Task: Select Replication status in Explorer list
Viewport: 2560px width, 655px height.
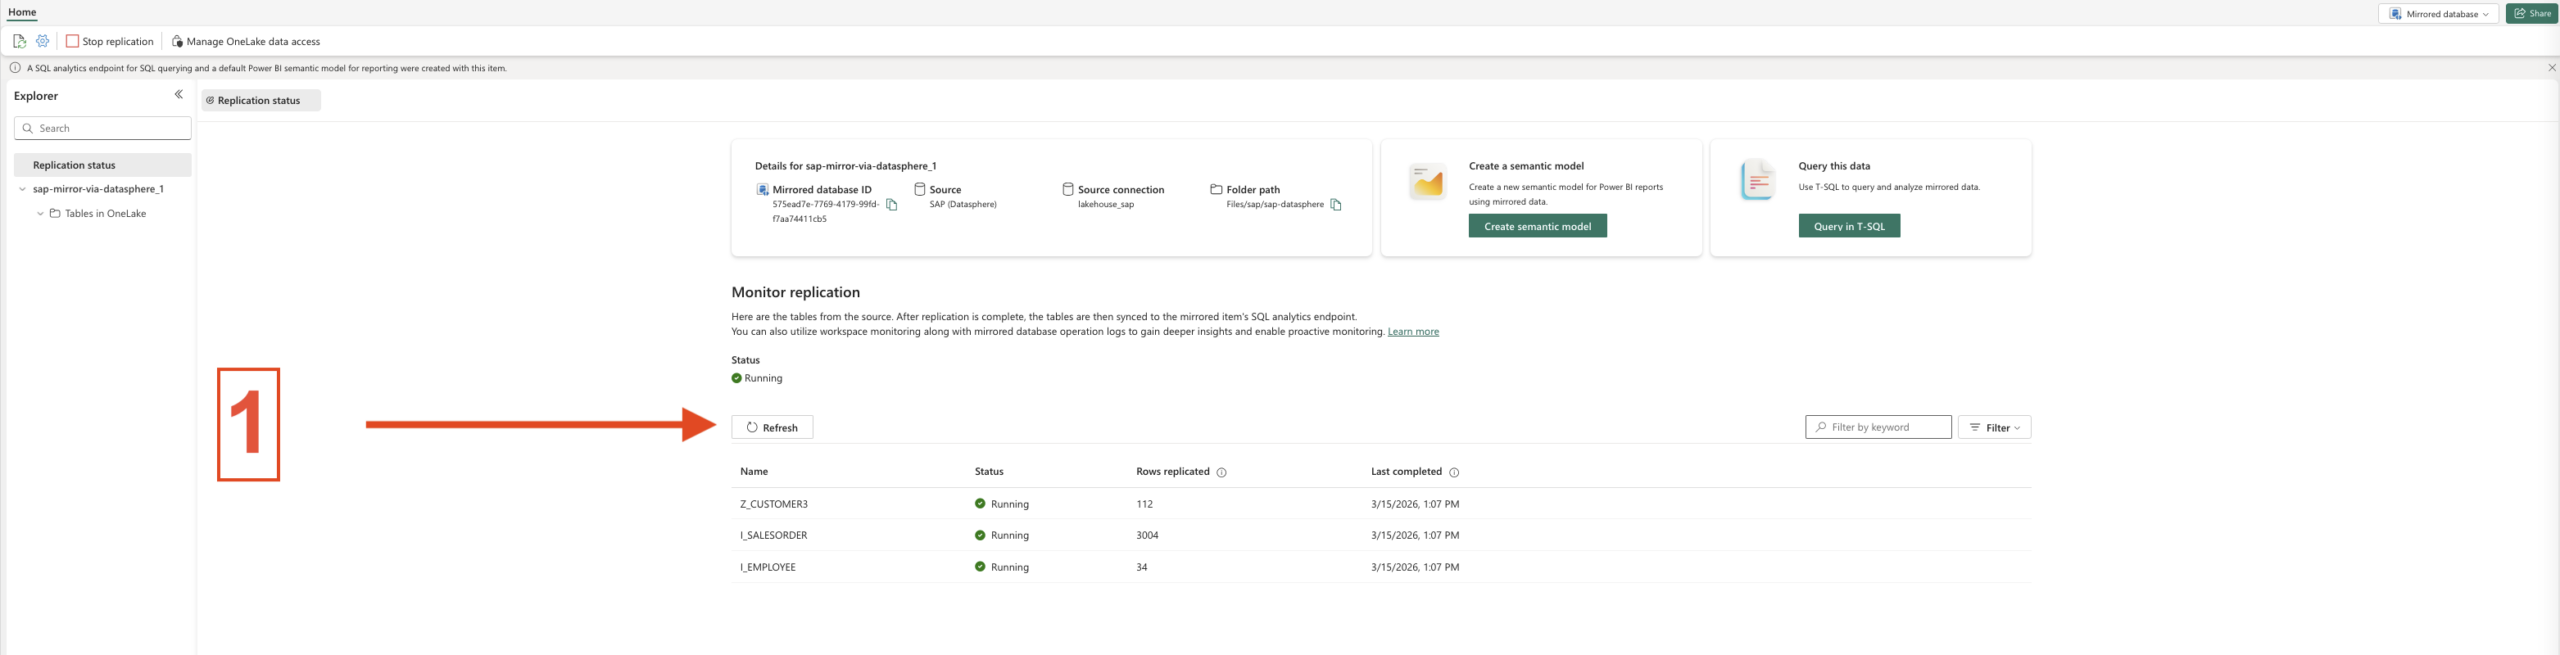Action: pyautogui.click(x=75, y=165)
